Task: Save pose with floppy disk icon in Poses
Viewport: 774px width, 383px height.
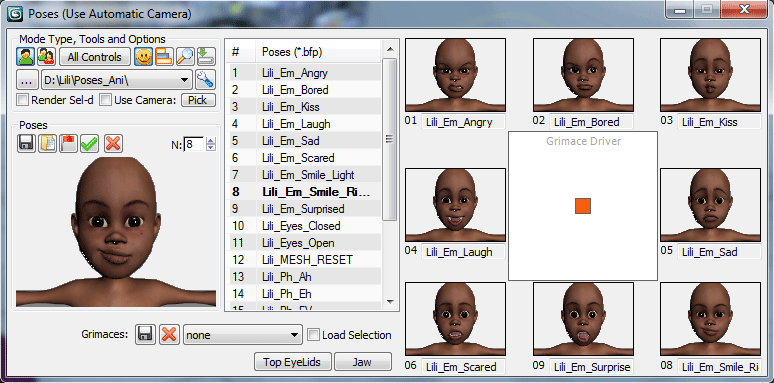Action: 26,143
